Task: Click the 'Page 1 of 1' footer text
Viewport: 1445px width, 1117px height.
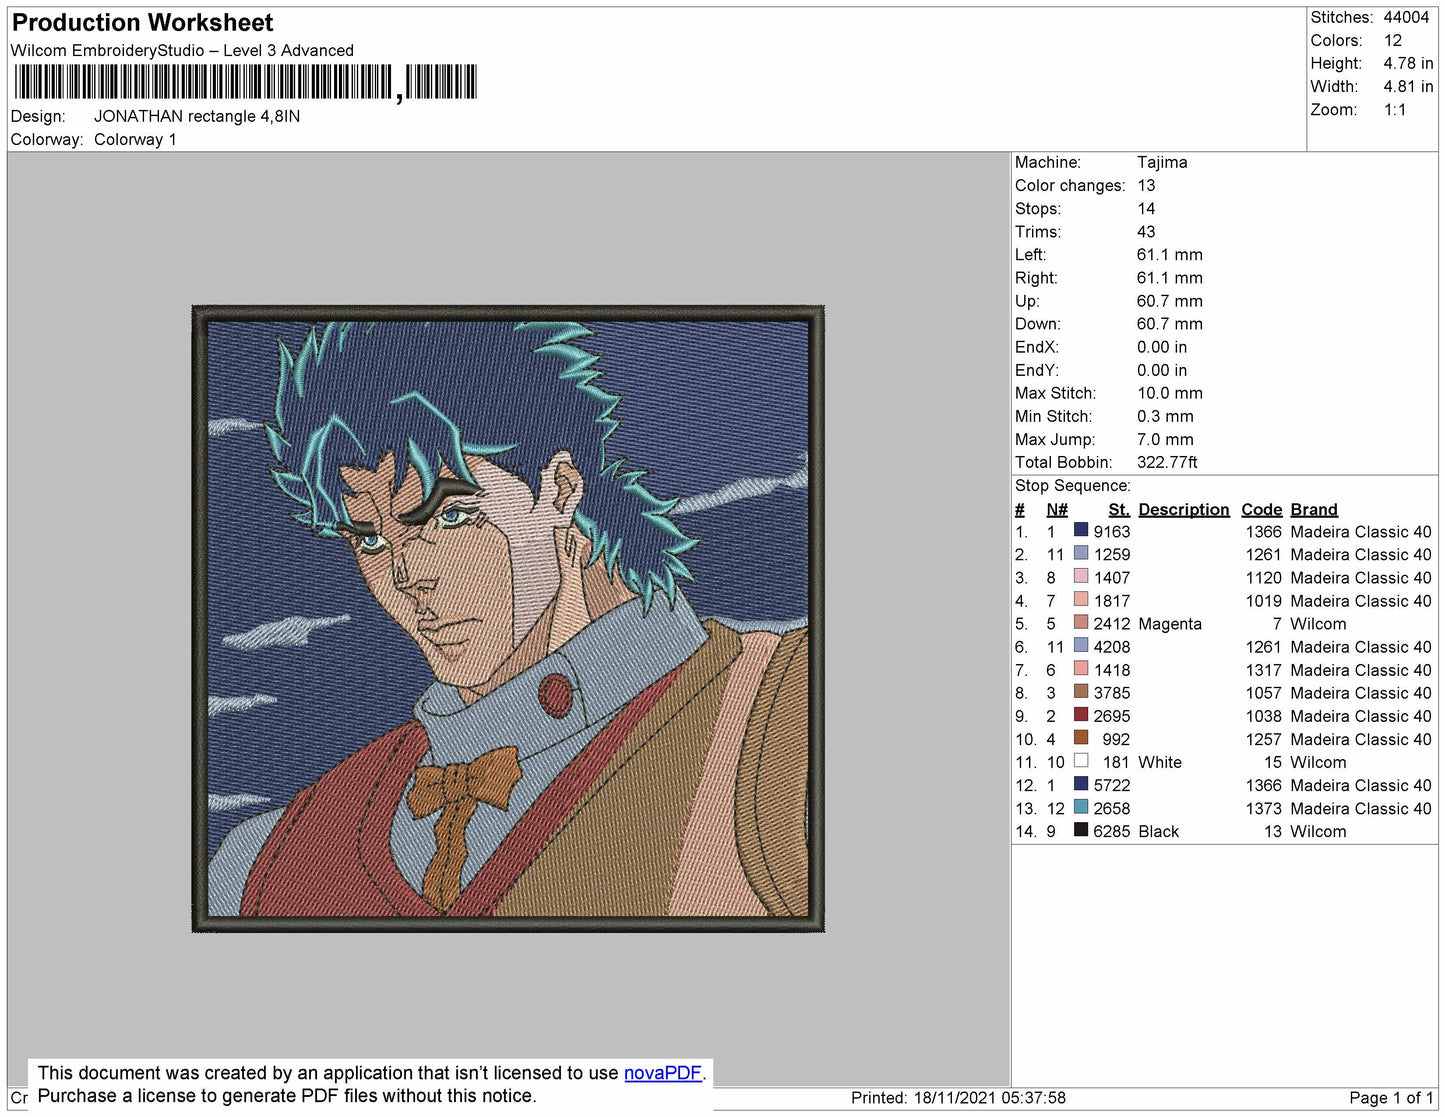Action: tap(1391, 1098)
